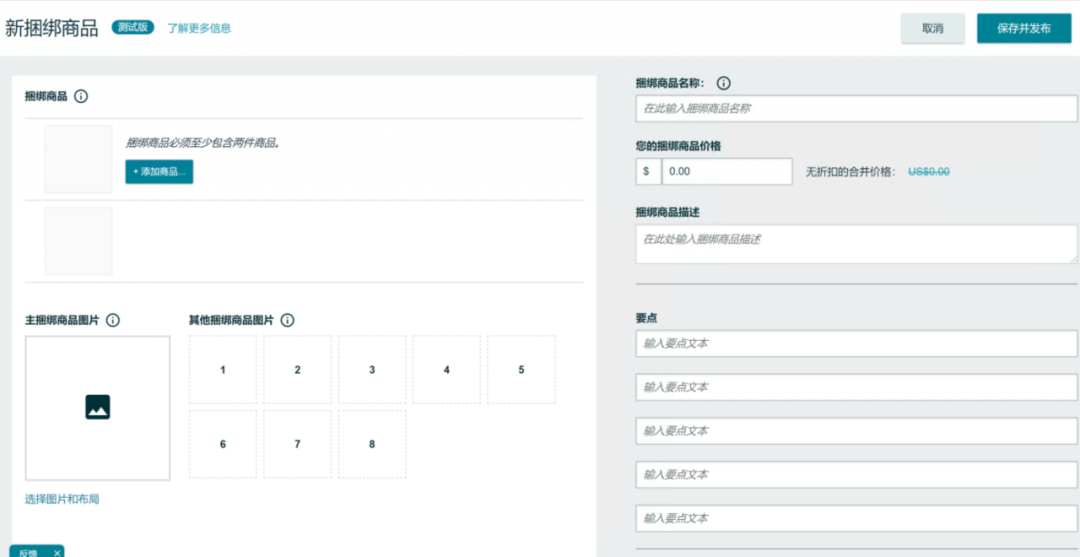Screen dimensions: 1080x557
Task: Click the 无折扣的合并价格 label
Action: tap(851, 172)
